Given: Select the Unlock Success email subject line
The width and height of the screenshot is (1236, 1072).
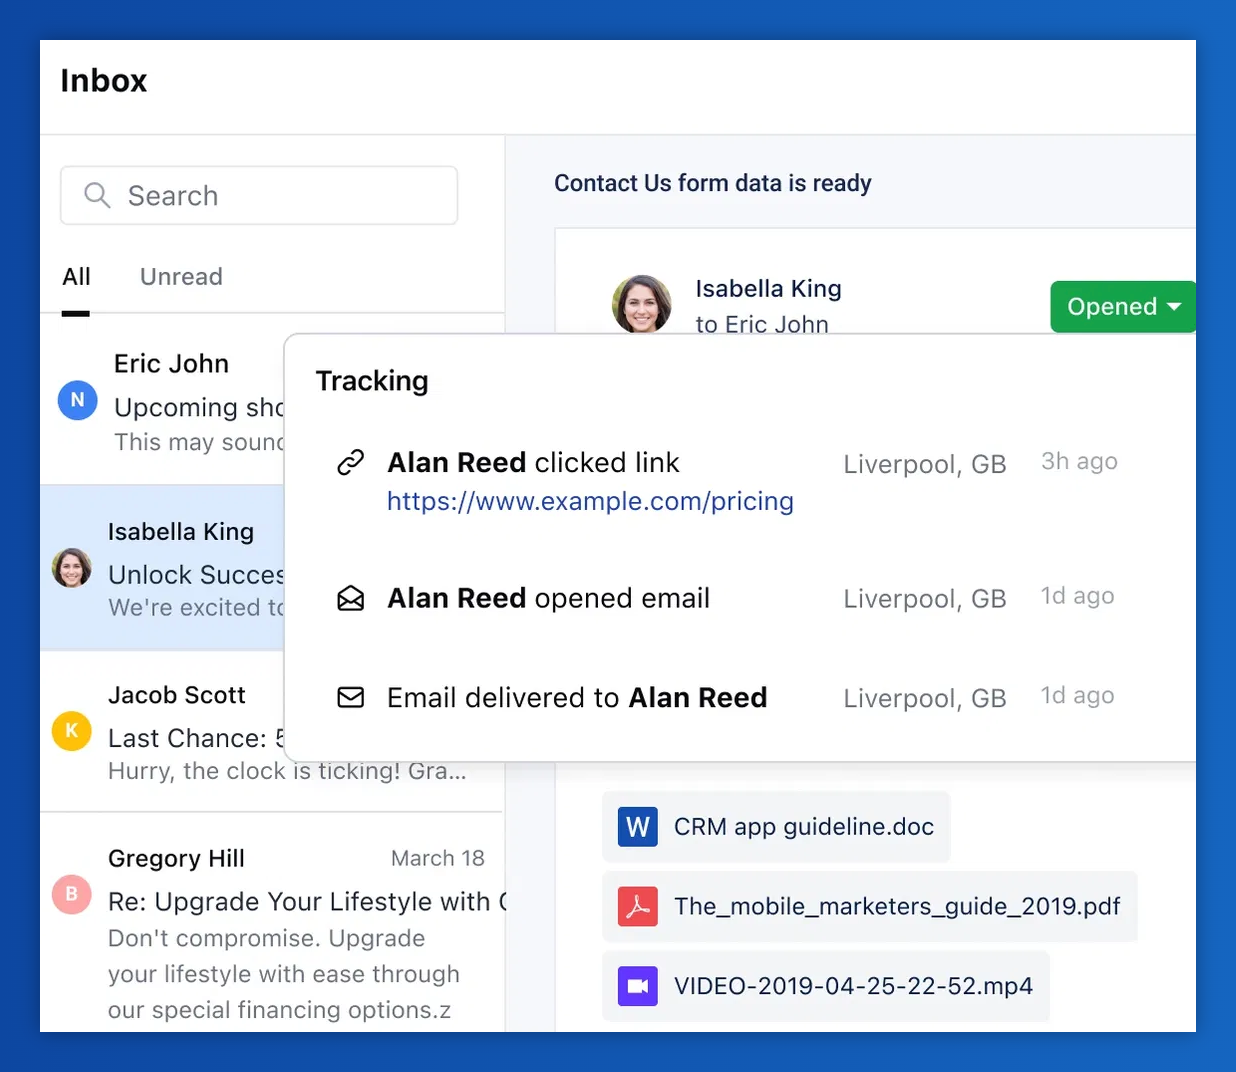Looking at the screenshot, I should coord(196,575).
